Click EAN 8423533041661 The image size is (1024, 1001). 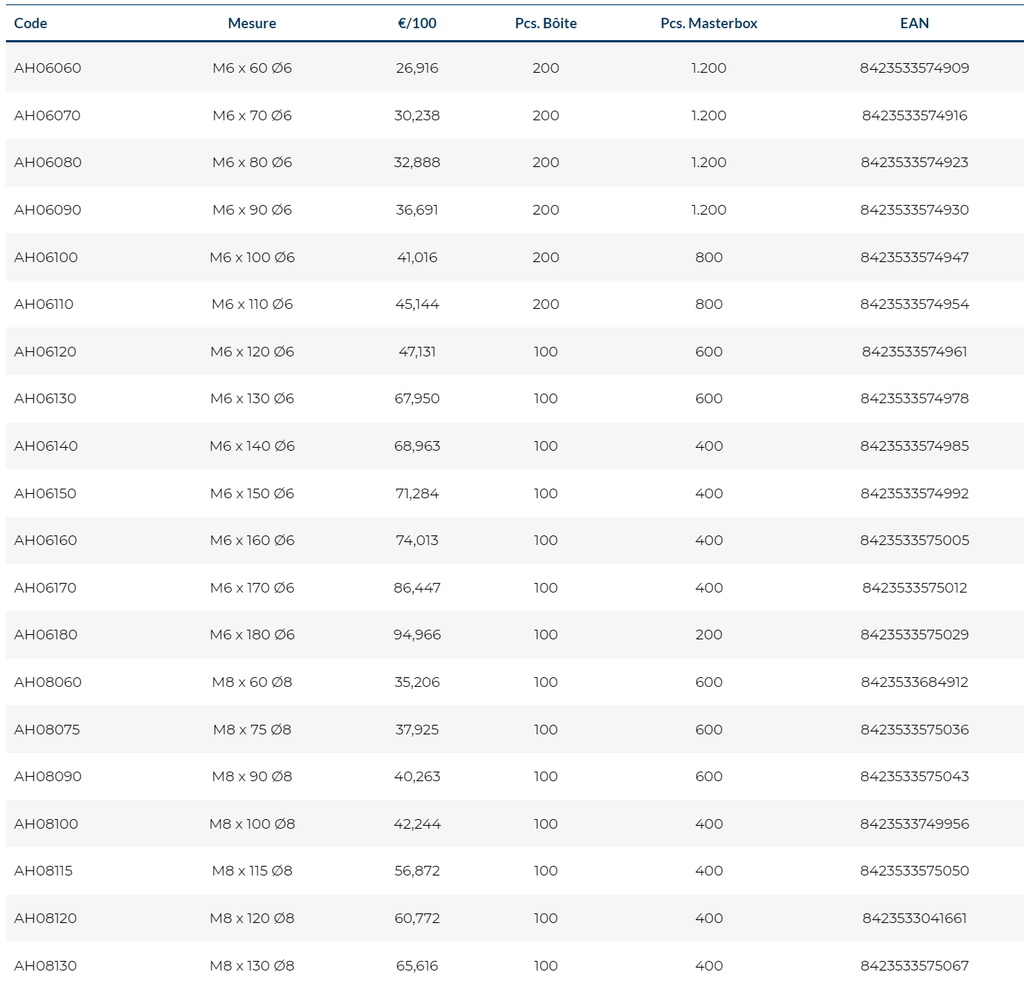coord(914,919)
